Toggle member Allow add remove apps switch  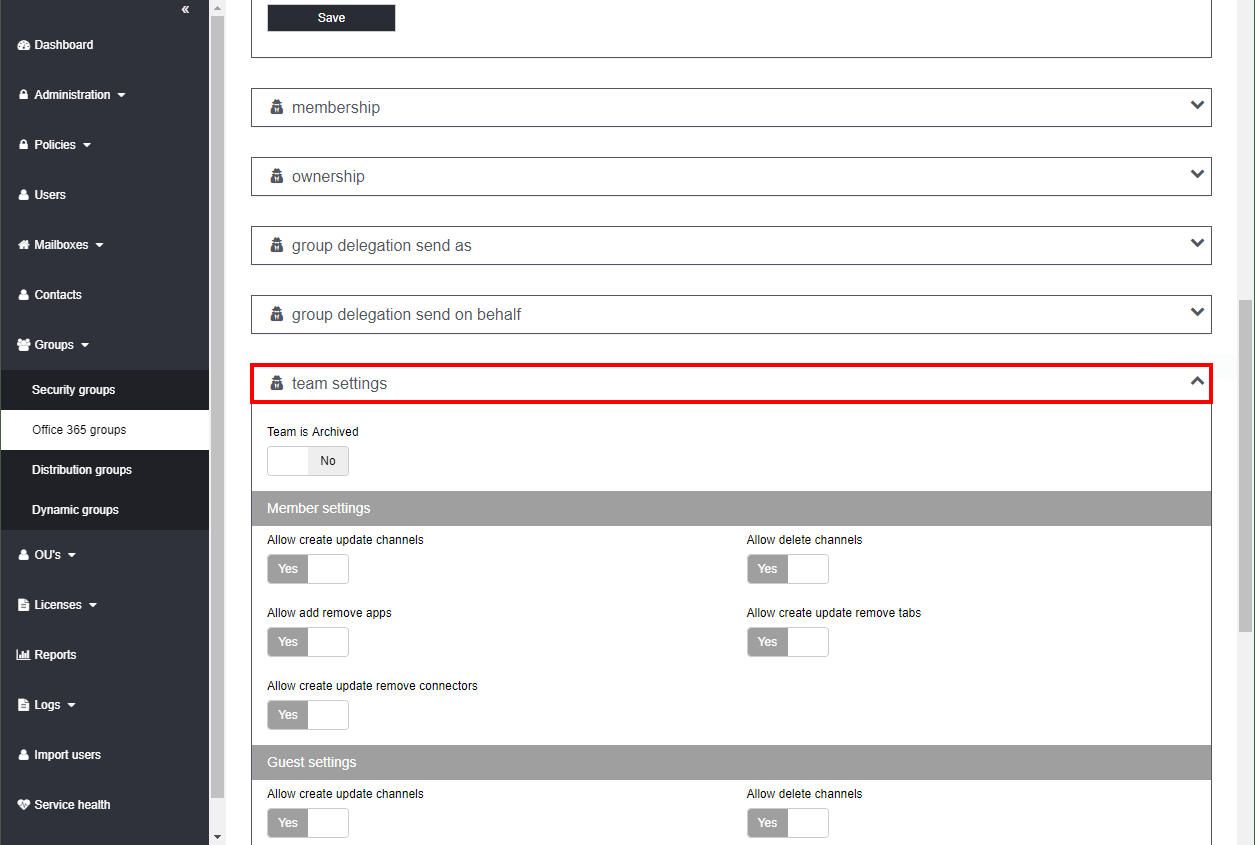308,642
